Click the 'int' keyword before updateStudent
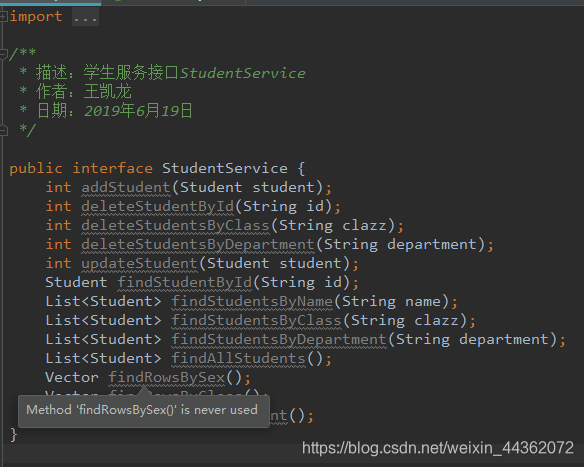Screen dimensions: 584x467 [x=58, y=263]
